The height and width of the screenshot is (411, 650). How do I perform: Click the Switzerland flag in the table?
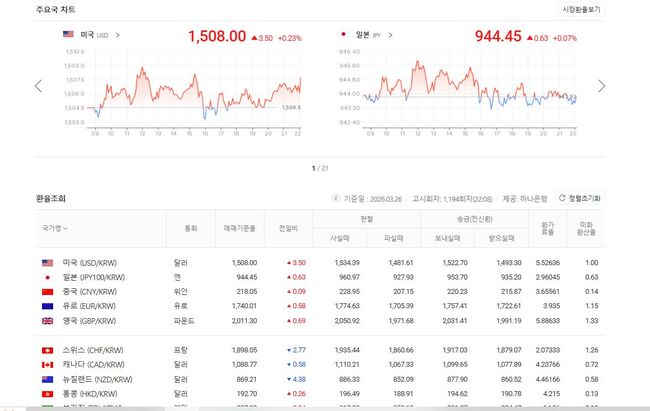[x=47, y=351]
